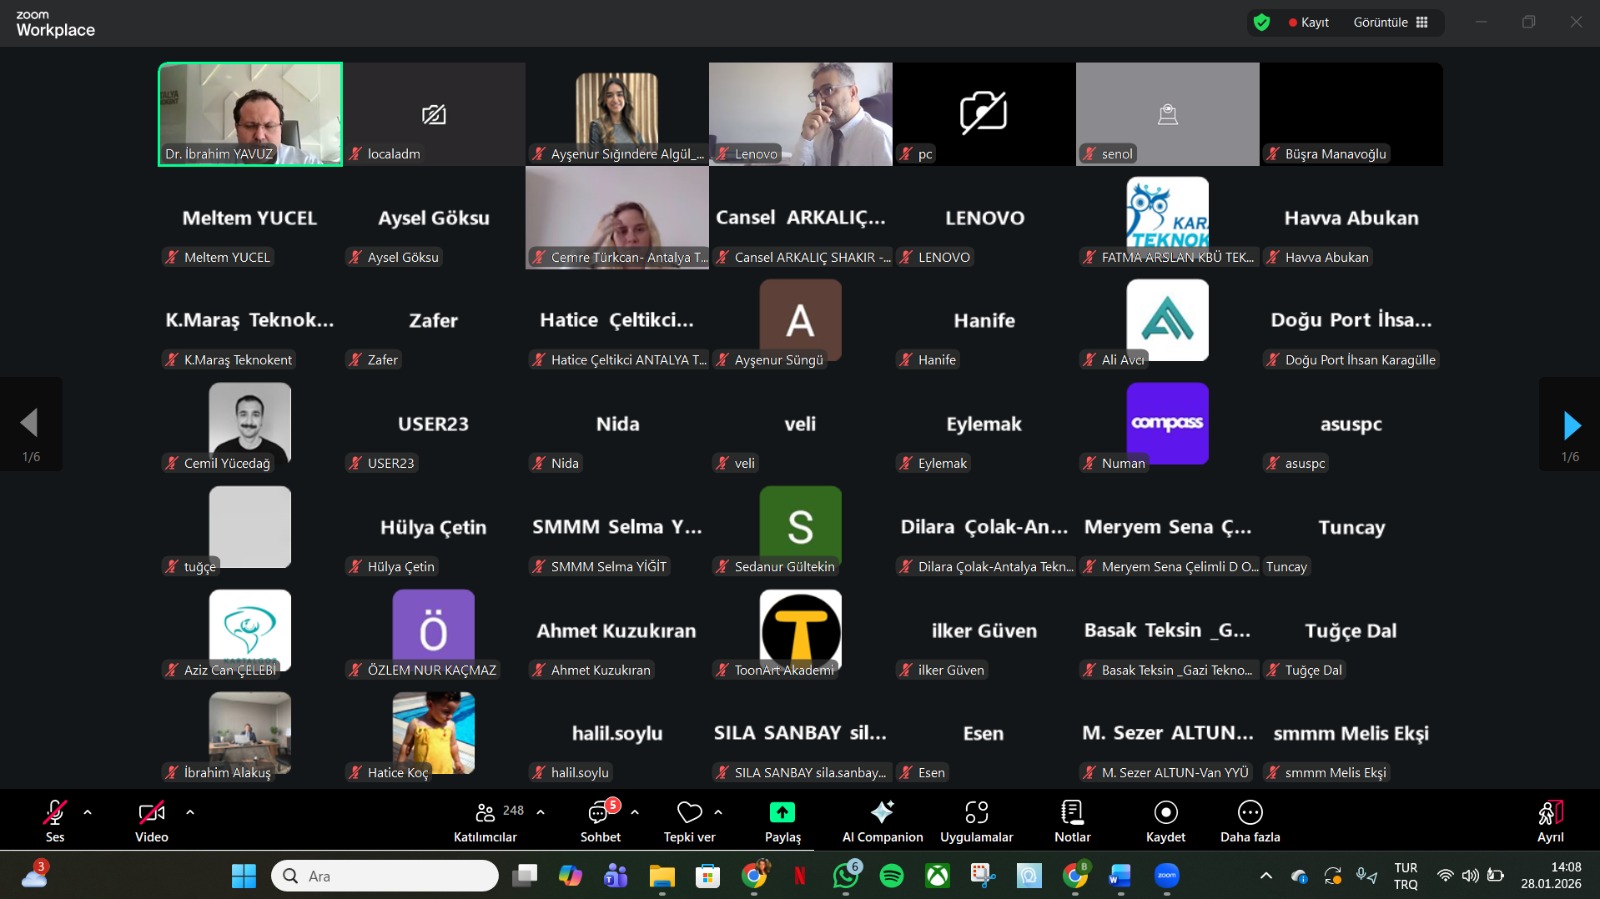Expand the chevron next to Katılımcılar
1600x899 pixels.
[x=541, y=812]
